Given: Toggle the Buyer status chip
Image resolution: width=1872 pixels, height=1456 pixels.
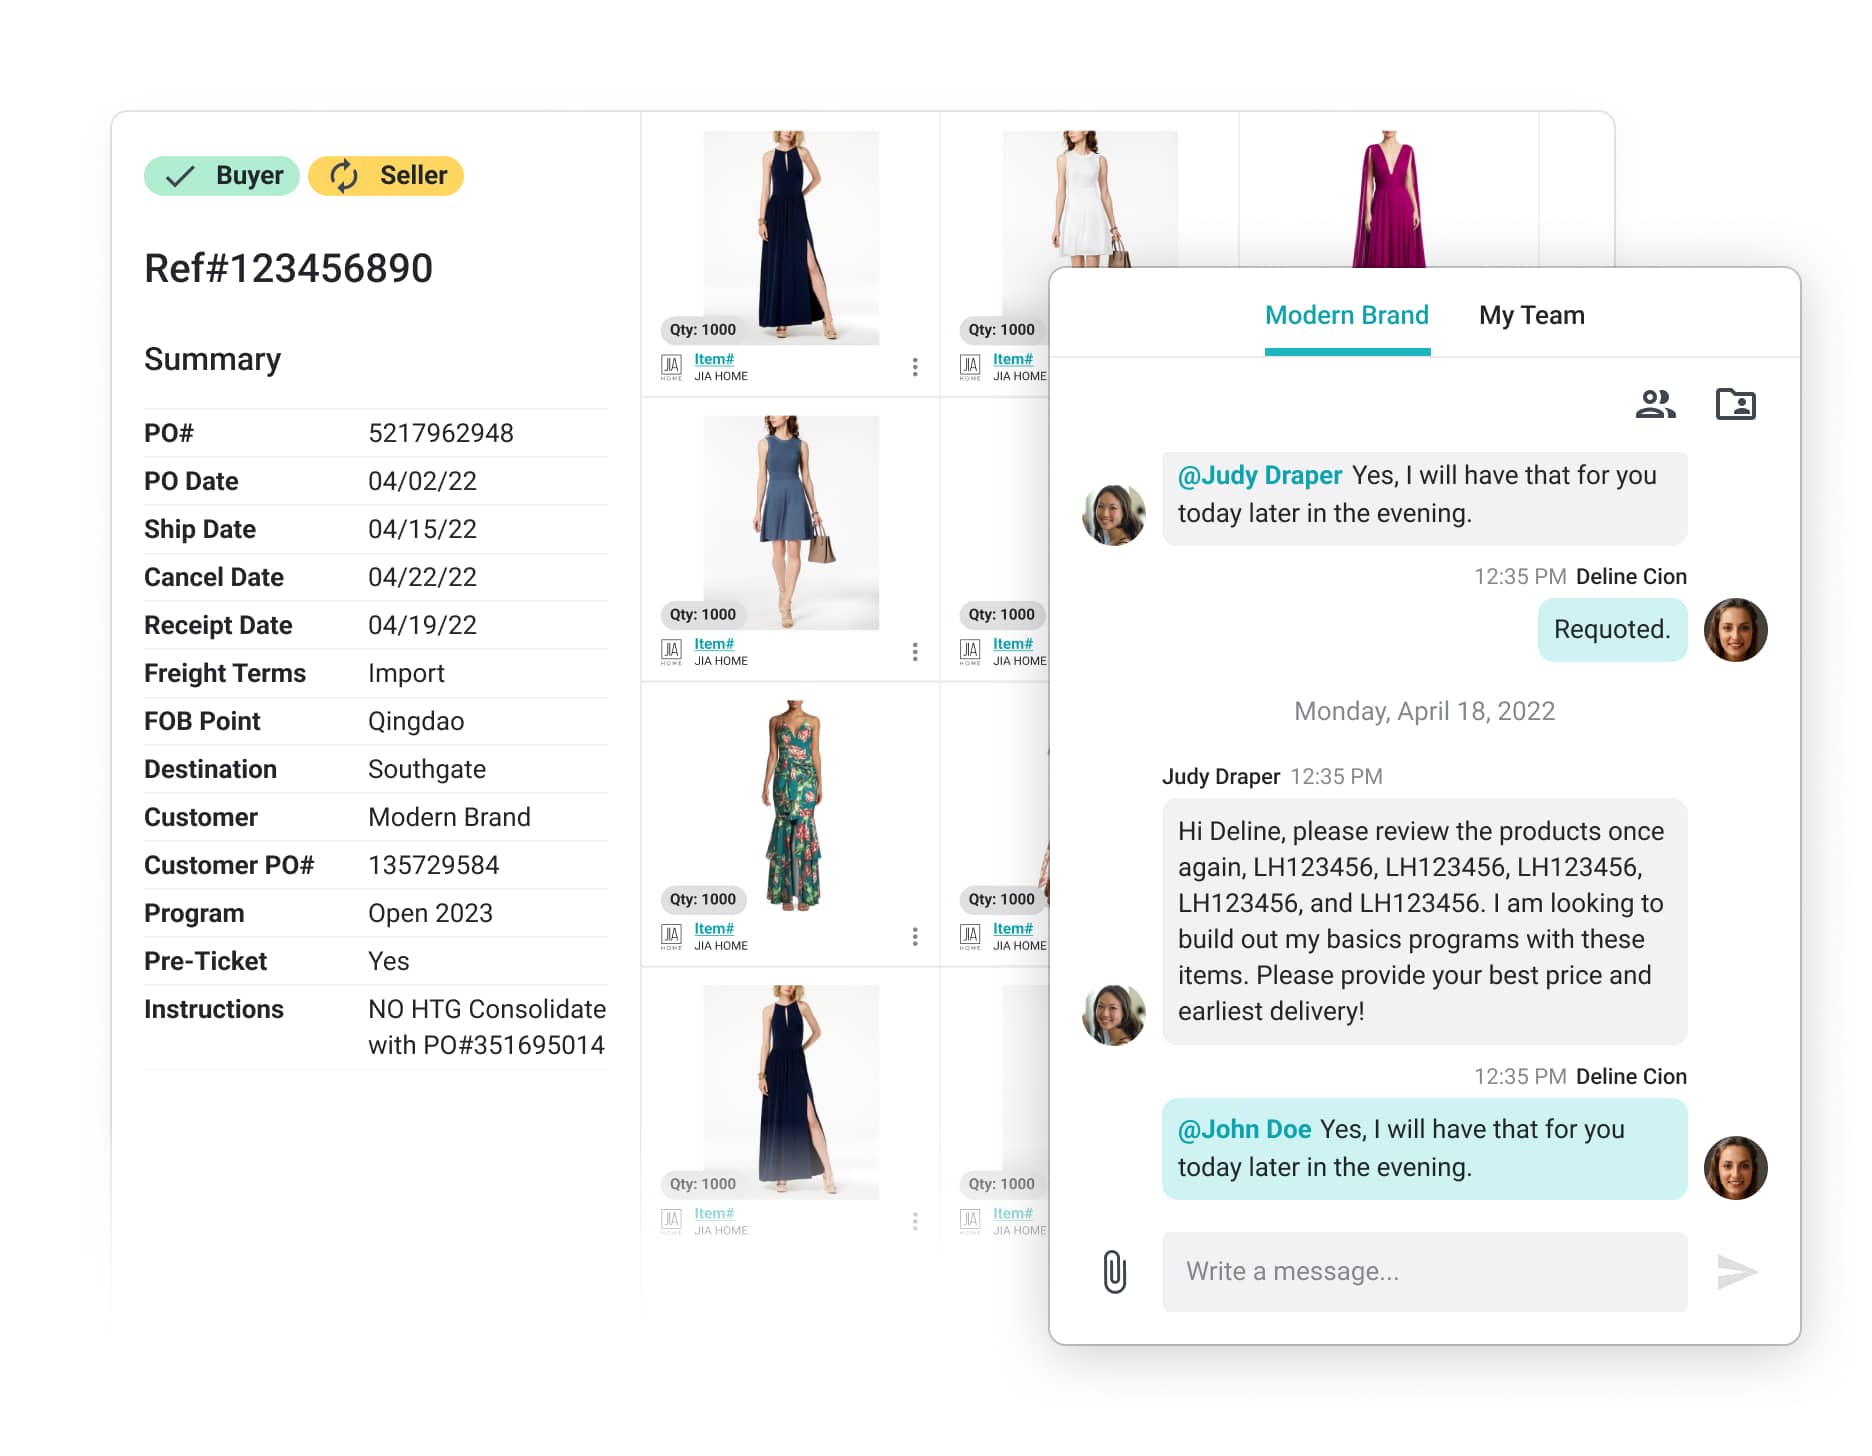Looking at the screenshot, I should [x=222, y=176].
